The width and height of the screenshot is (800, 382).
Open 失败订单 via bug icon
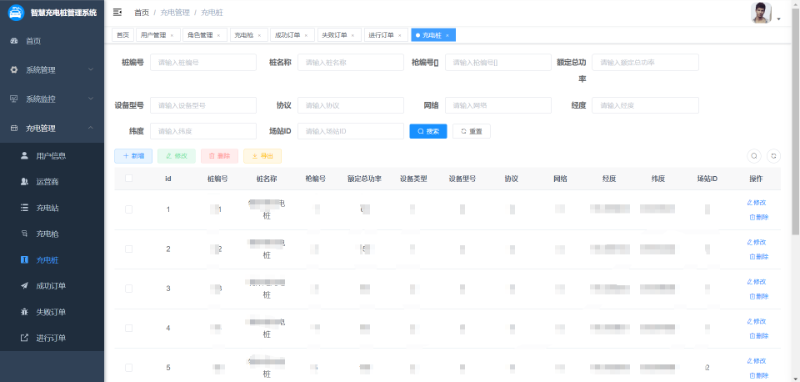click(24, 312)
